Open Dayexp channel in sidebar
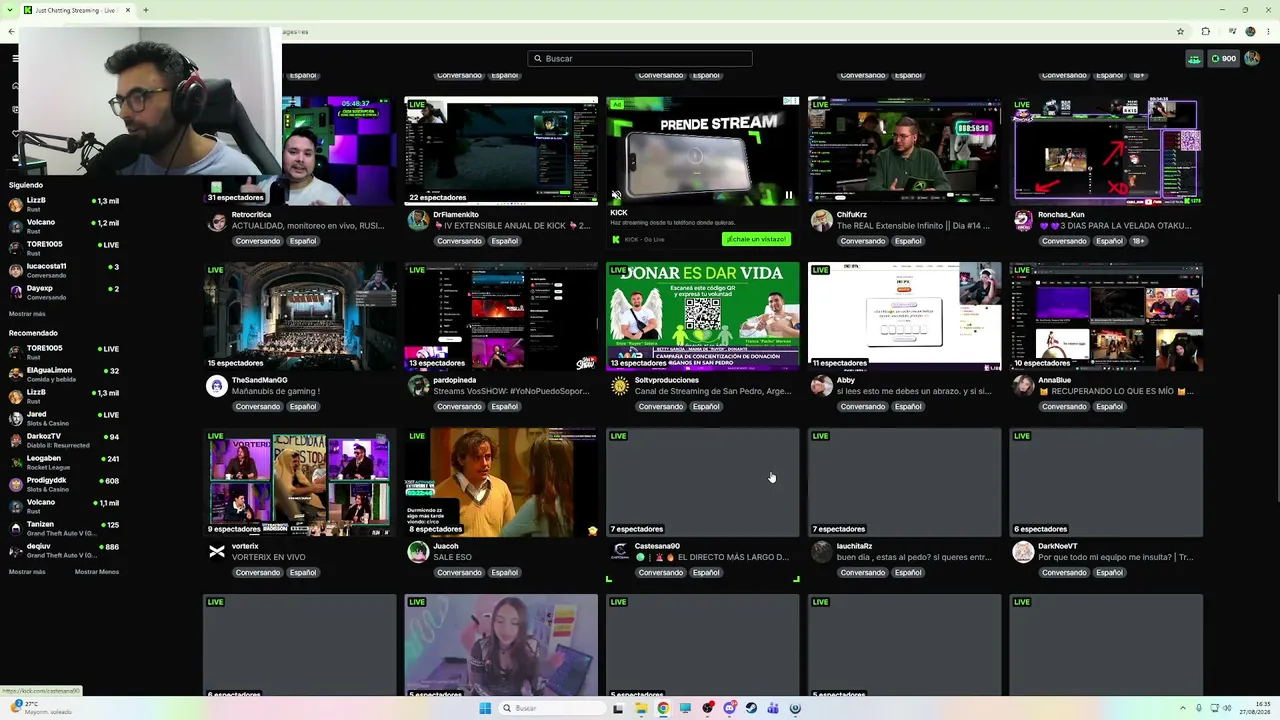The width and height of the screenshot is (1280, 720). (64, 292)
